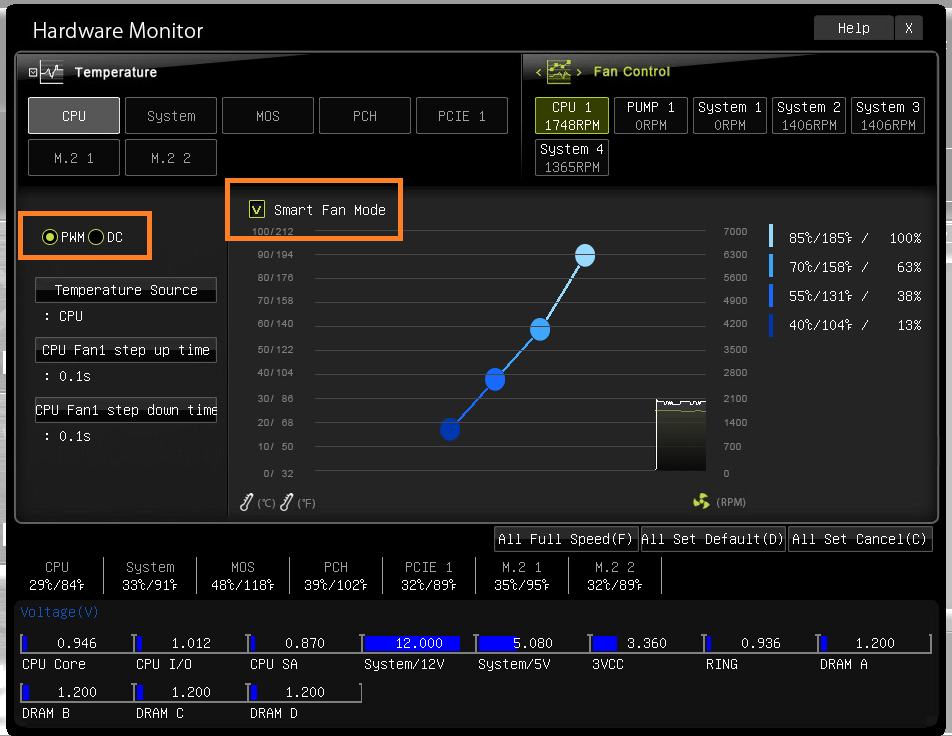Open the Help button
The height and width of the screenshot is (736, 952).
click(854, 28)
